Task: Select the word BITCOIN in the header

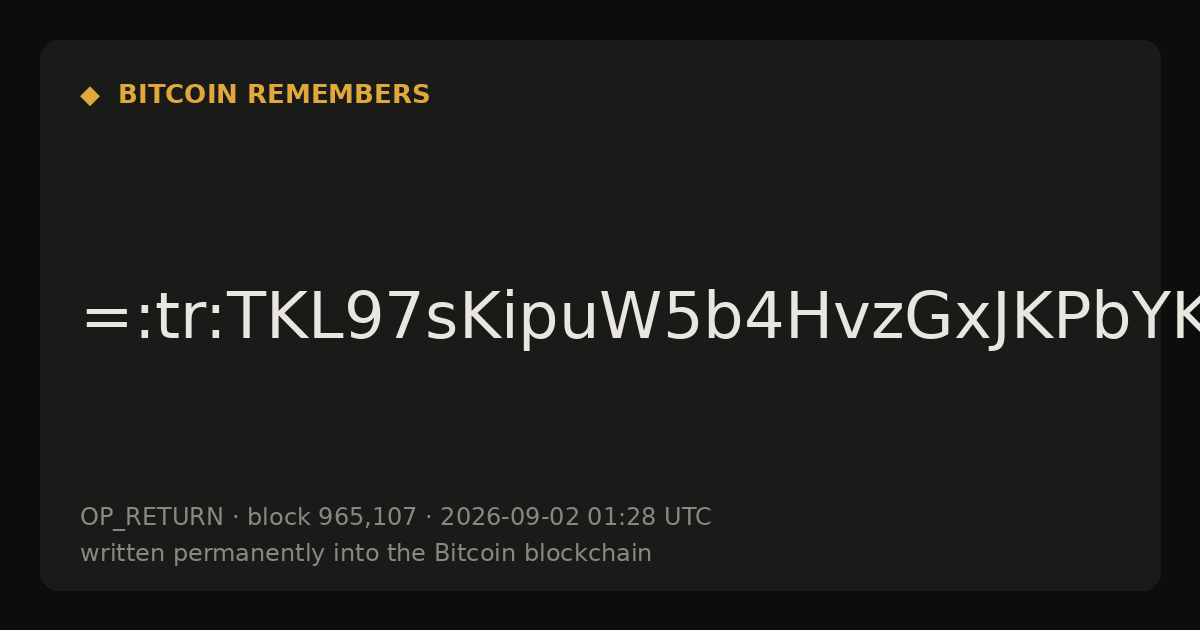Action: (179, 95)
